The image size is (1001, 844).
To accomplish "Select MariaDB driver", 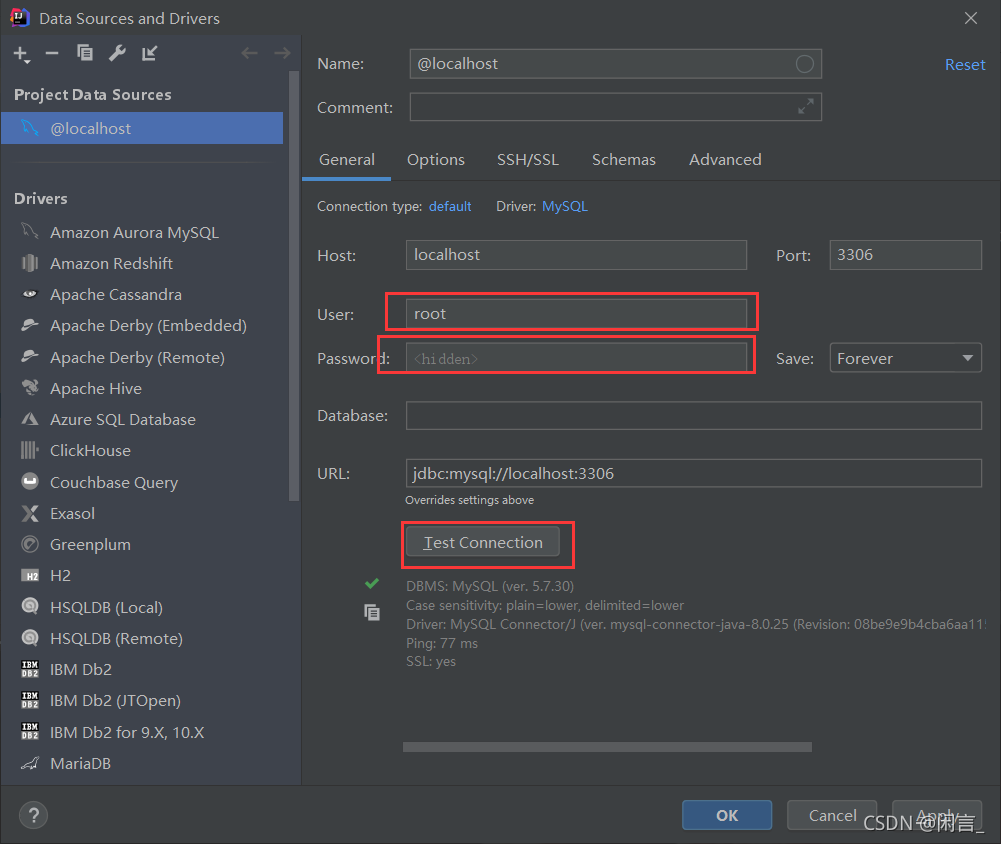I will click(80, 764).
